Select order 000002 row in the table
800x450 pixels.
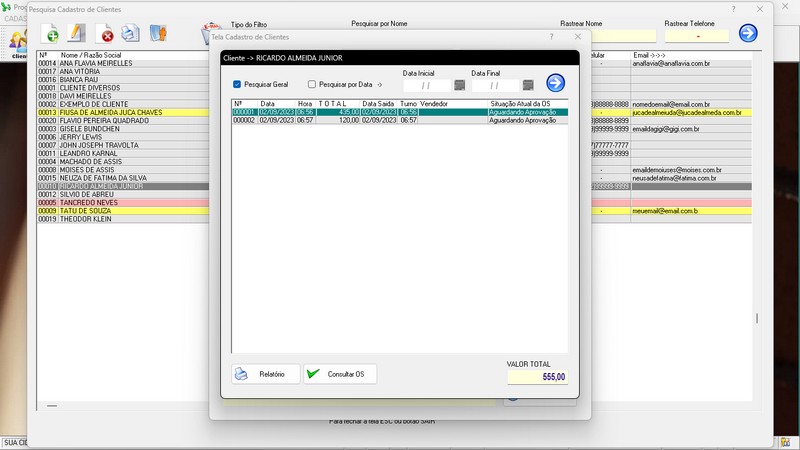[400, 120]
